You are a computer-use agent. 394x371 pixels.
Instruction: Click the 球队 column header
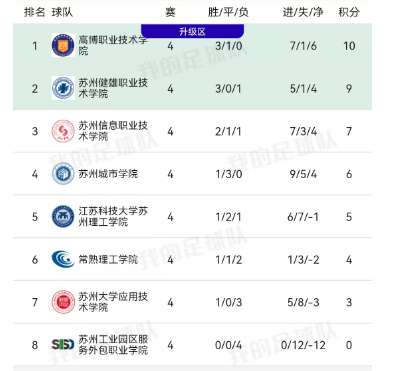click(x=62, y=12)
